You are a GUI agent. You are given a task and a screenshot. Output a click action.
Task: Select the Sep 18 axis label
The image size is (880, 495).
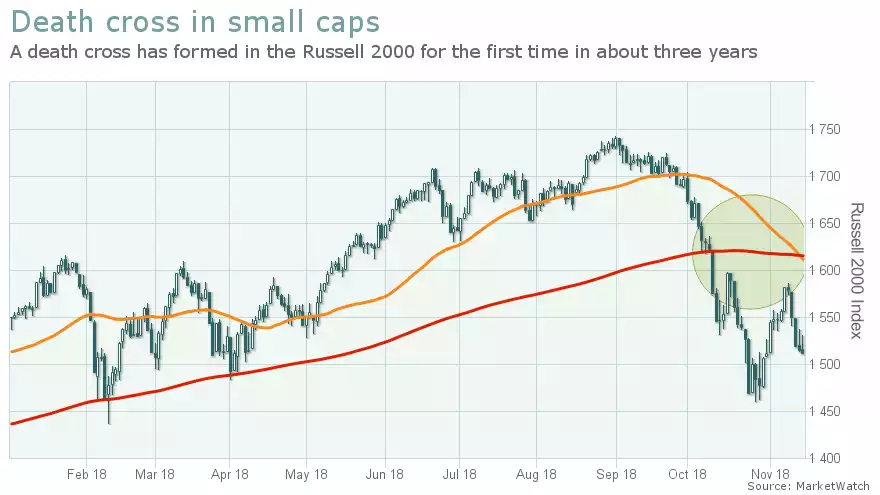coord(616,474)
